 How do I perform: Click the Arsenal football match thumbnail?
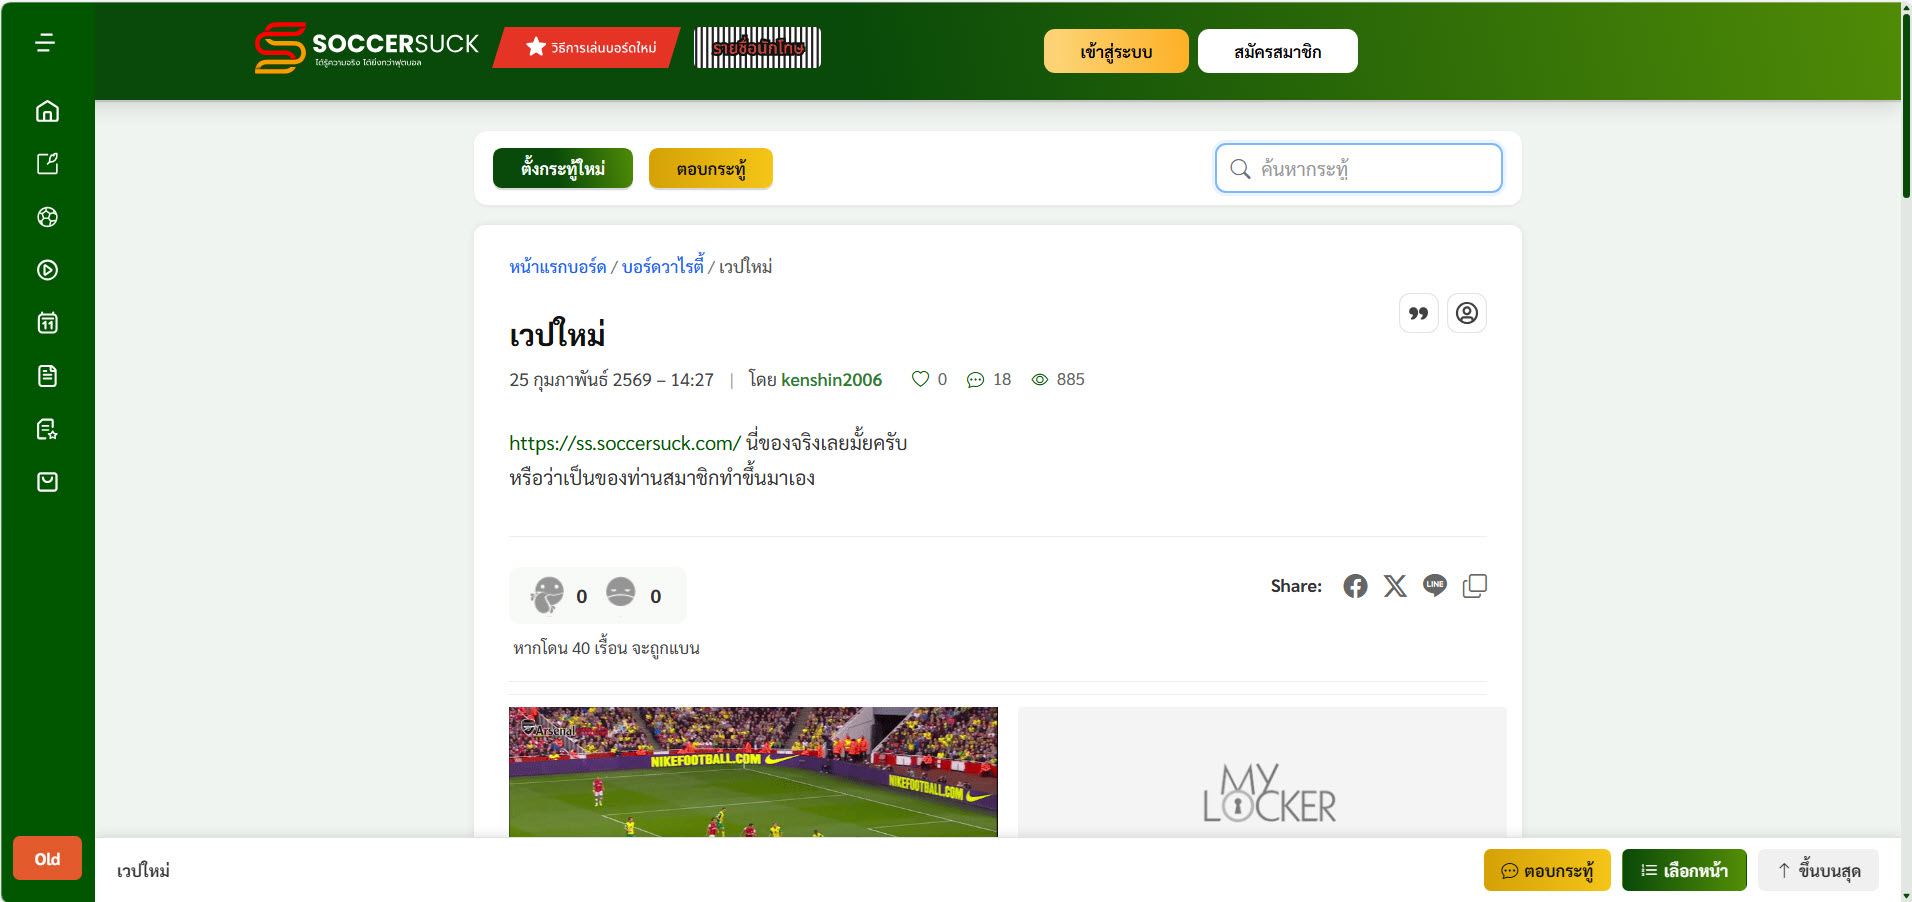(x=753, y=772)
